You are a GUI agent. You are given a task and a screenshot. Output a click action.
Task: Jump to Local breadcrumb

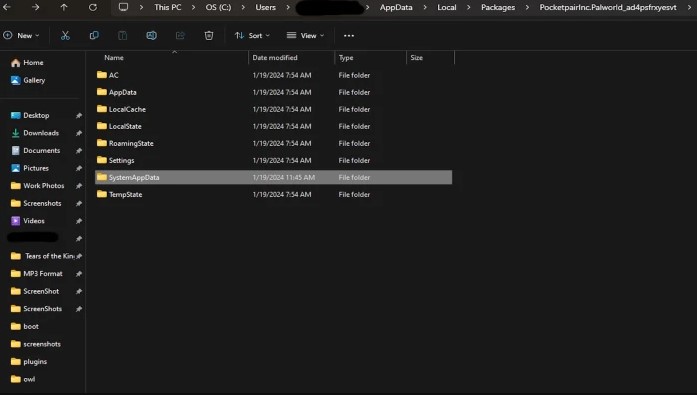[x=447, y=8]
